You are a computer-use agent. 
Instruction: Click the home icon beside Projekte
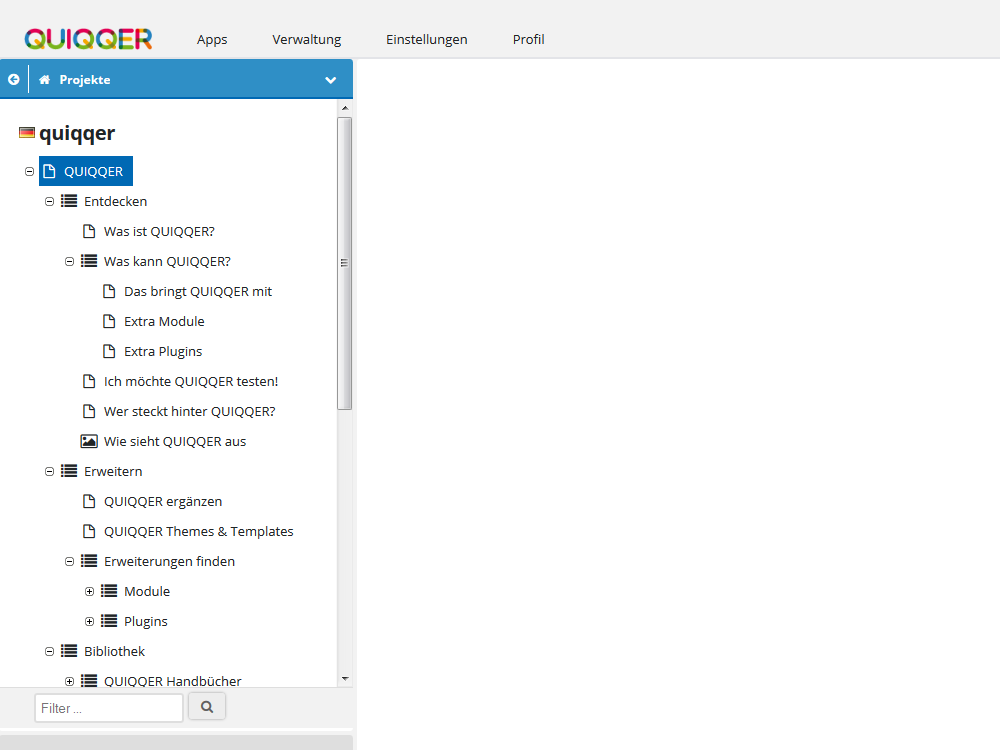(45, 80)
